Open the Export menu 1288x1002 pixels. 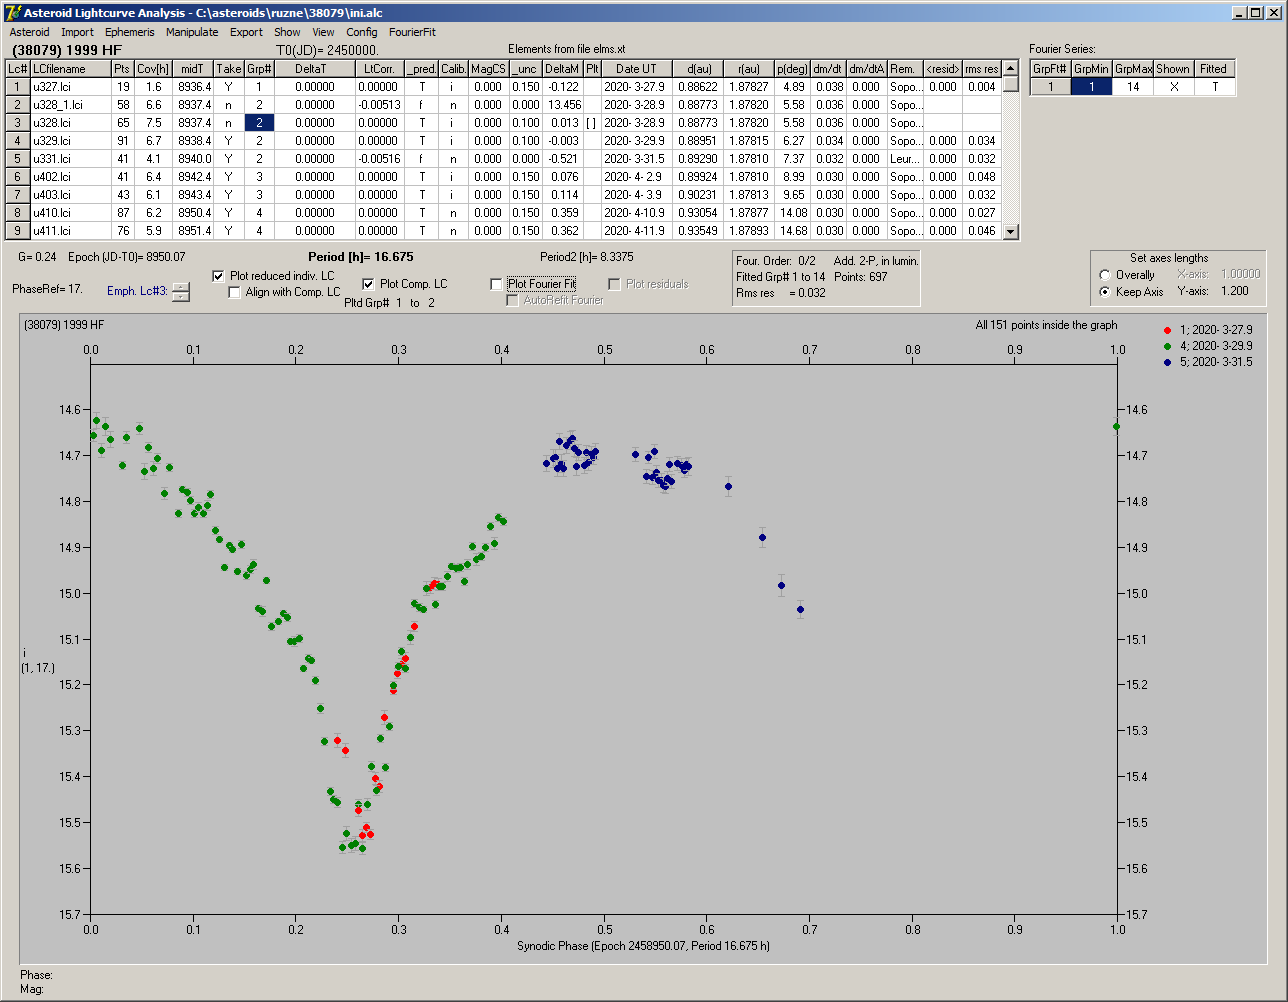246,32
